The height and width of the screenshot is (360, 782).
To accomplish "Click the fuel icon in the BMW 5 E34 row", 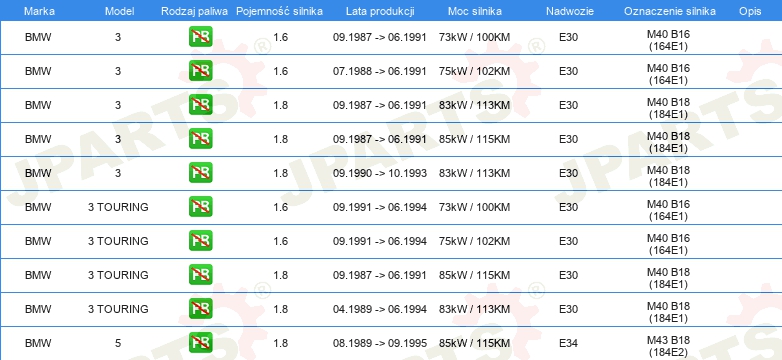I will [x=200, y=343].
